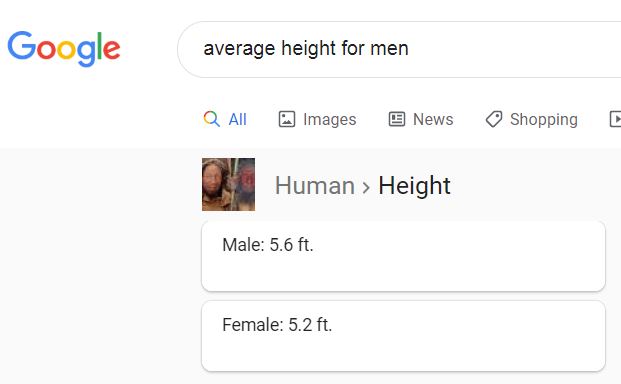Click the picture icon next to Images
Viewport: 621px width, 384px height.
(x=287, y=119)
